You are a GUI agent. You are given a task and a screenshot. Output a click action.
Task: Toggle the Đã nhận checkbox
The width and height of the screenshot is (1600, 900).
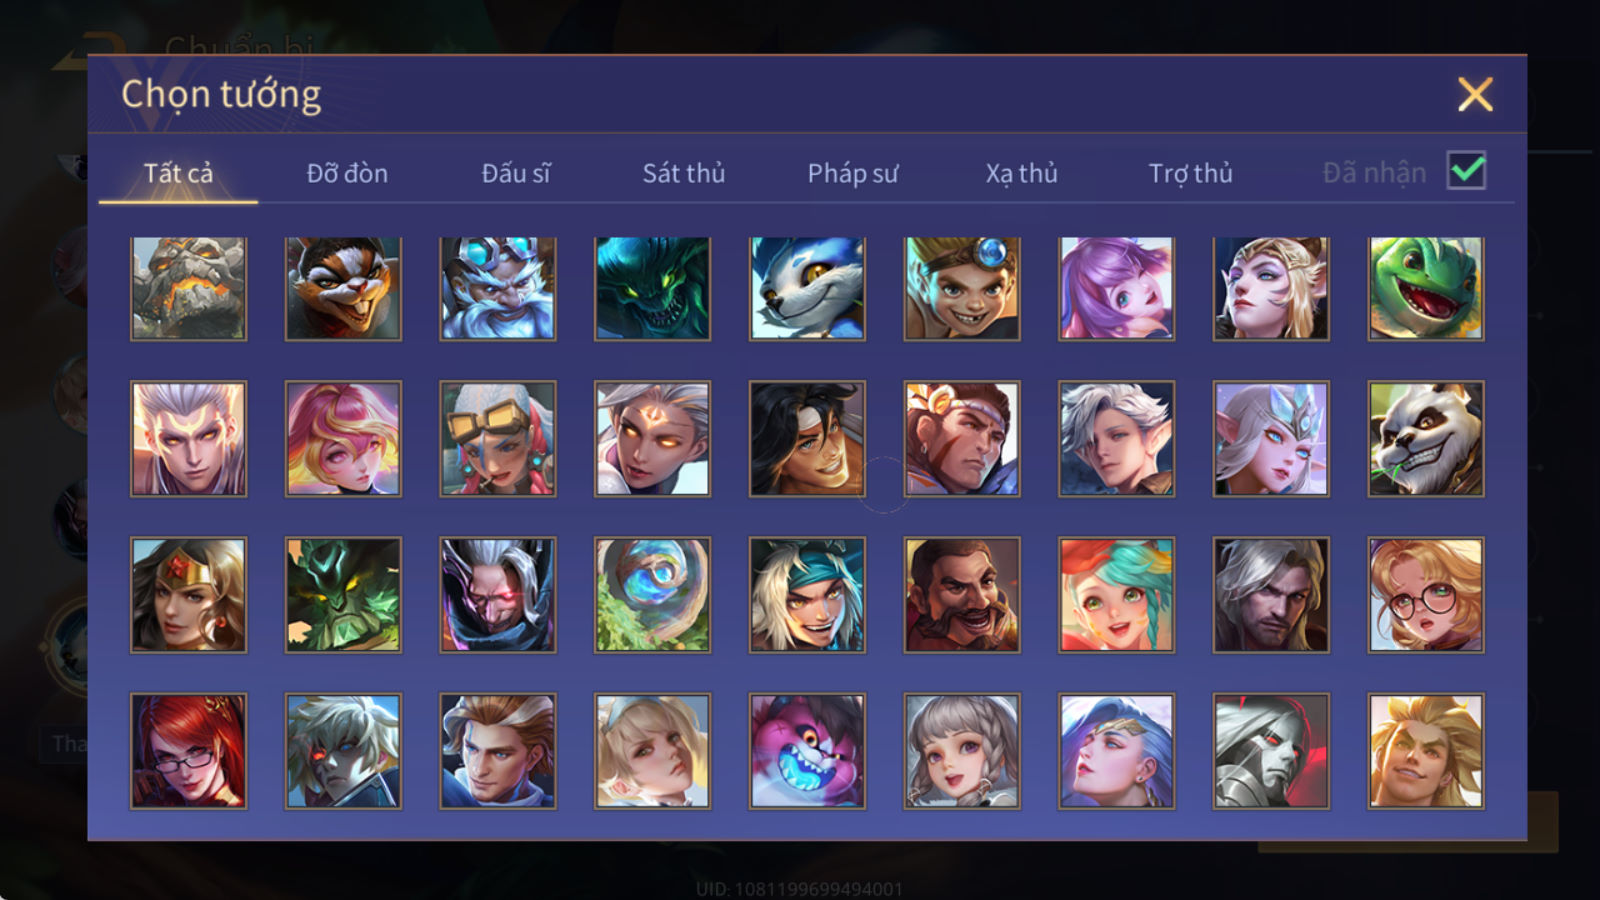click(x=1466, y=171)
